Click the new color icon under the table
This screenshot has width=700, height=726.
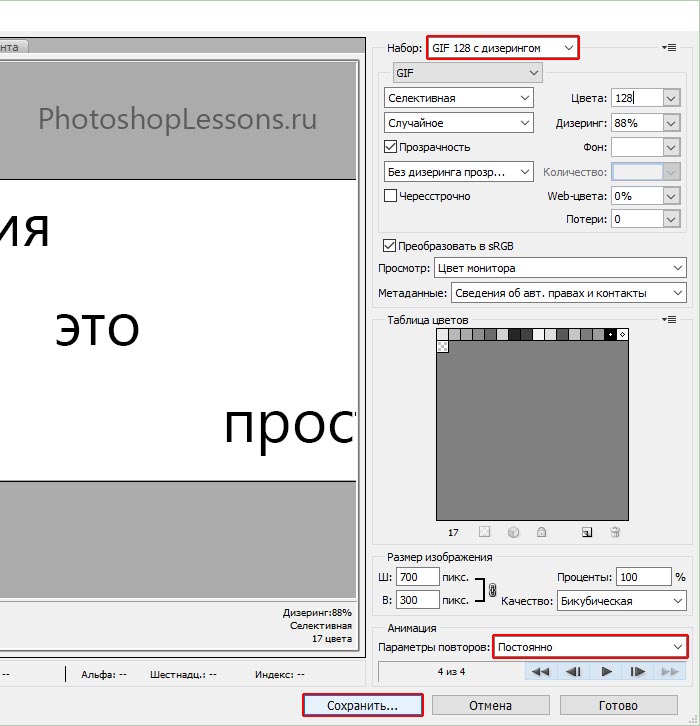pos(587,532)
